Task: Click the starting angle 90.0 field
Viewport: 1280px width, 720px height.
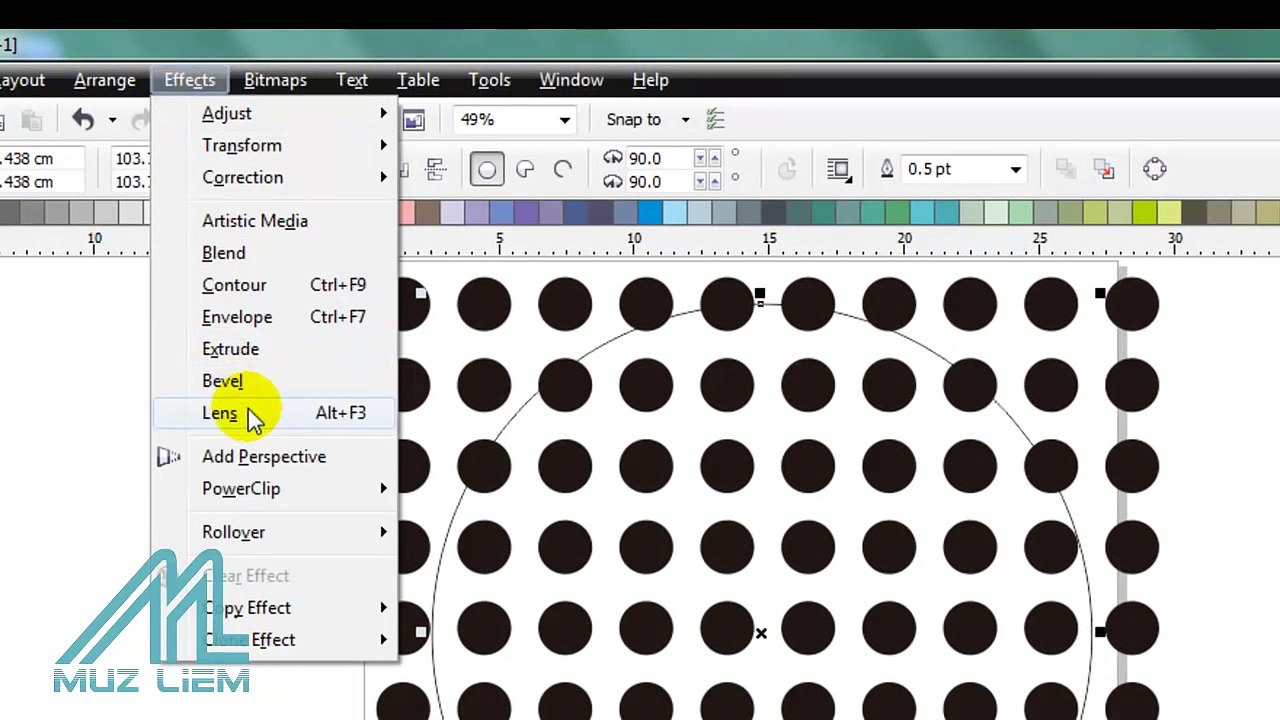Action: (x=658, y=158)
